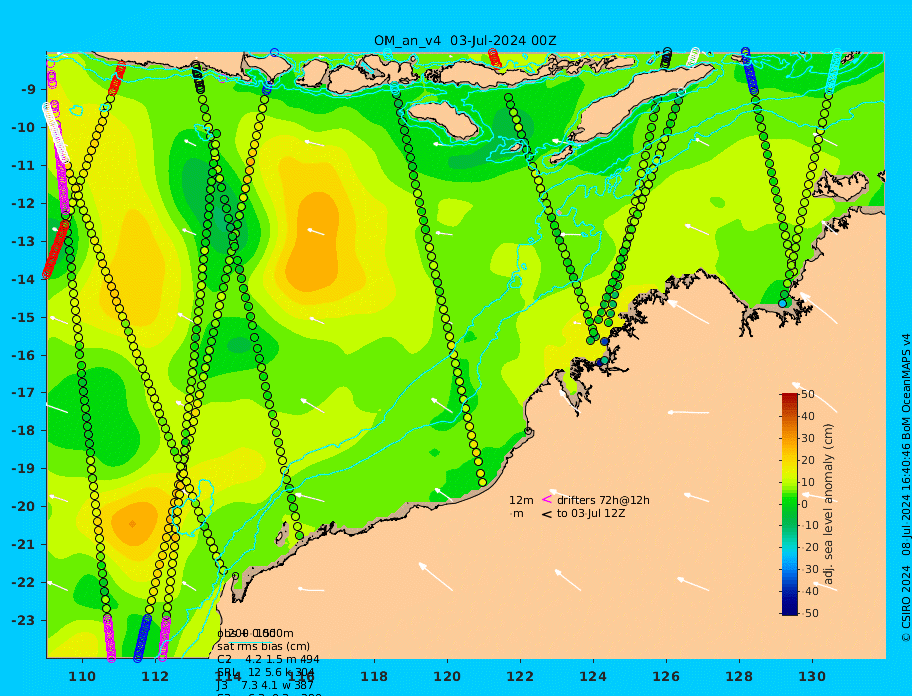912x696 pixels.
Task: Click the '12m' legend label
Action: (521, 500)
